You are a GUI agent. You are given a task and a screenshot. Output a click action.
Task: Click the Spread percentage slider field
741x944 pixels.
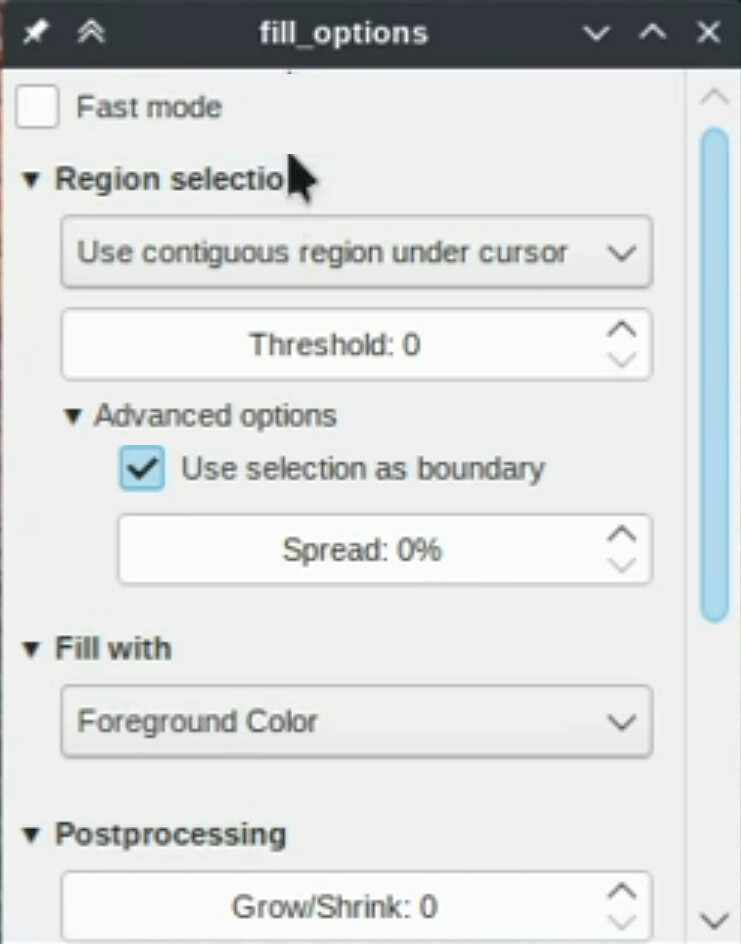[360, 550]
